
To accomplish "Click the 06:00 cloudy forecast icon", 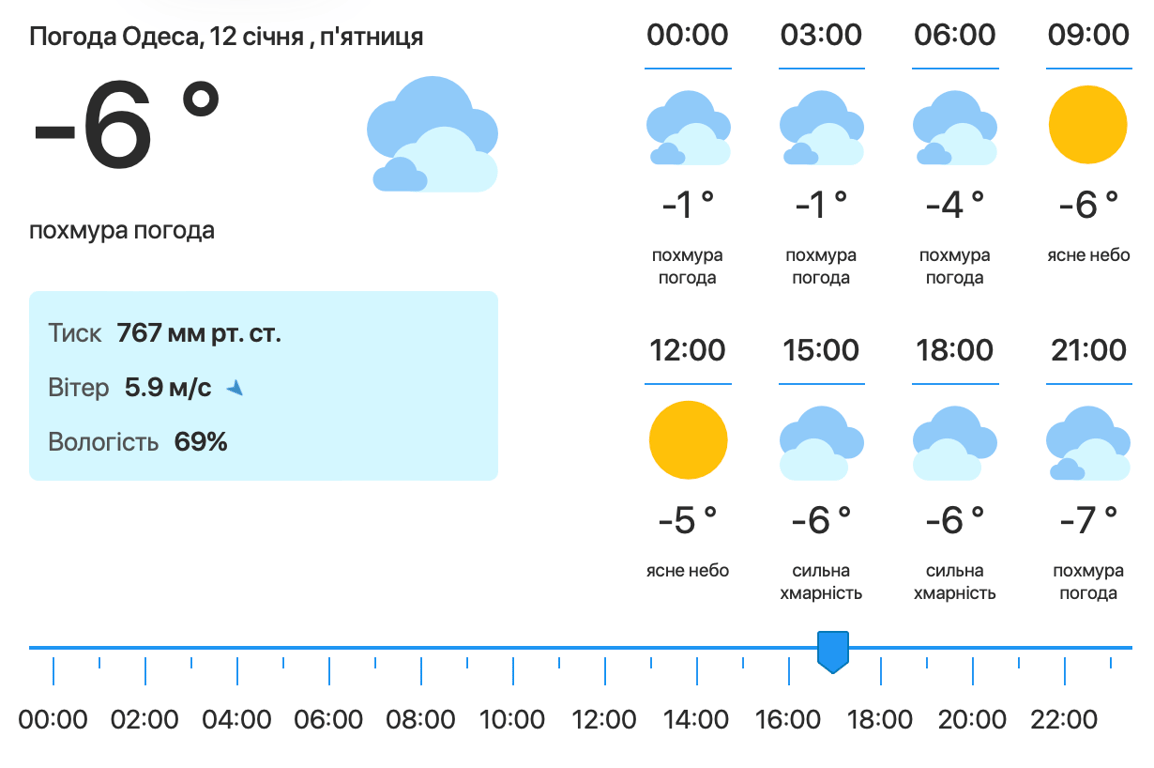I will (955, 127).
